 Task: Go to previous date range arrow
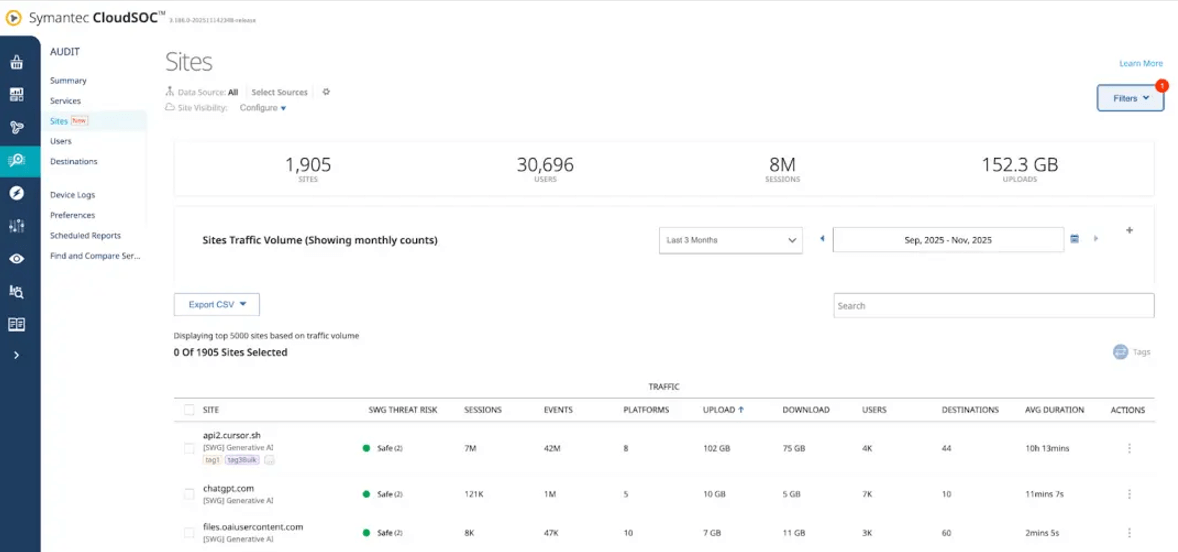822,239
